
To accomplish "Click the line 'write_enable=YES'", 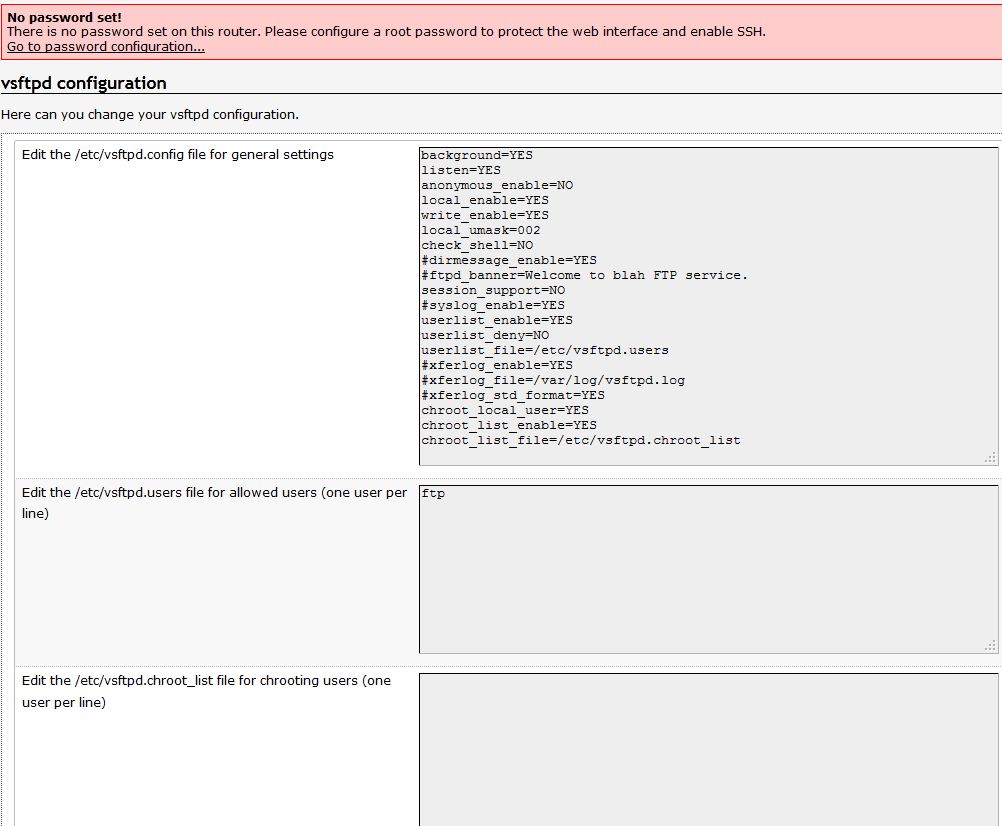I will coord(485,215).
